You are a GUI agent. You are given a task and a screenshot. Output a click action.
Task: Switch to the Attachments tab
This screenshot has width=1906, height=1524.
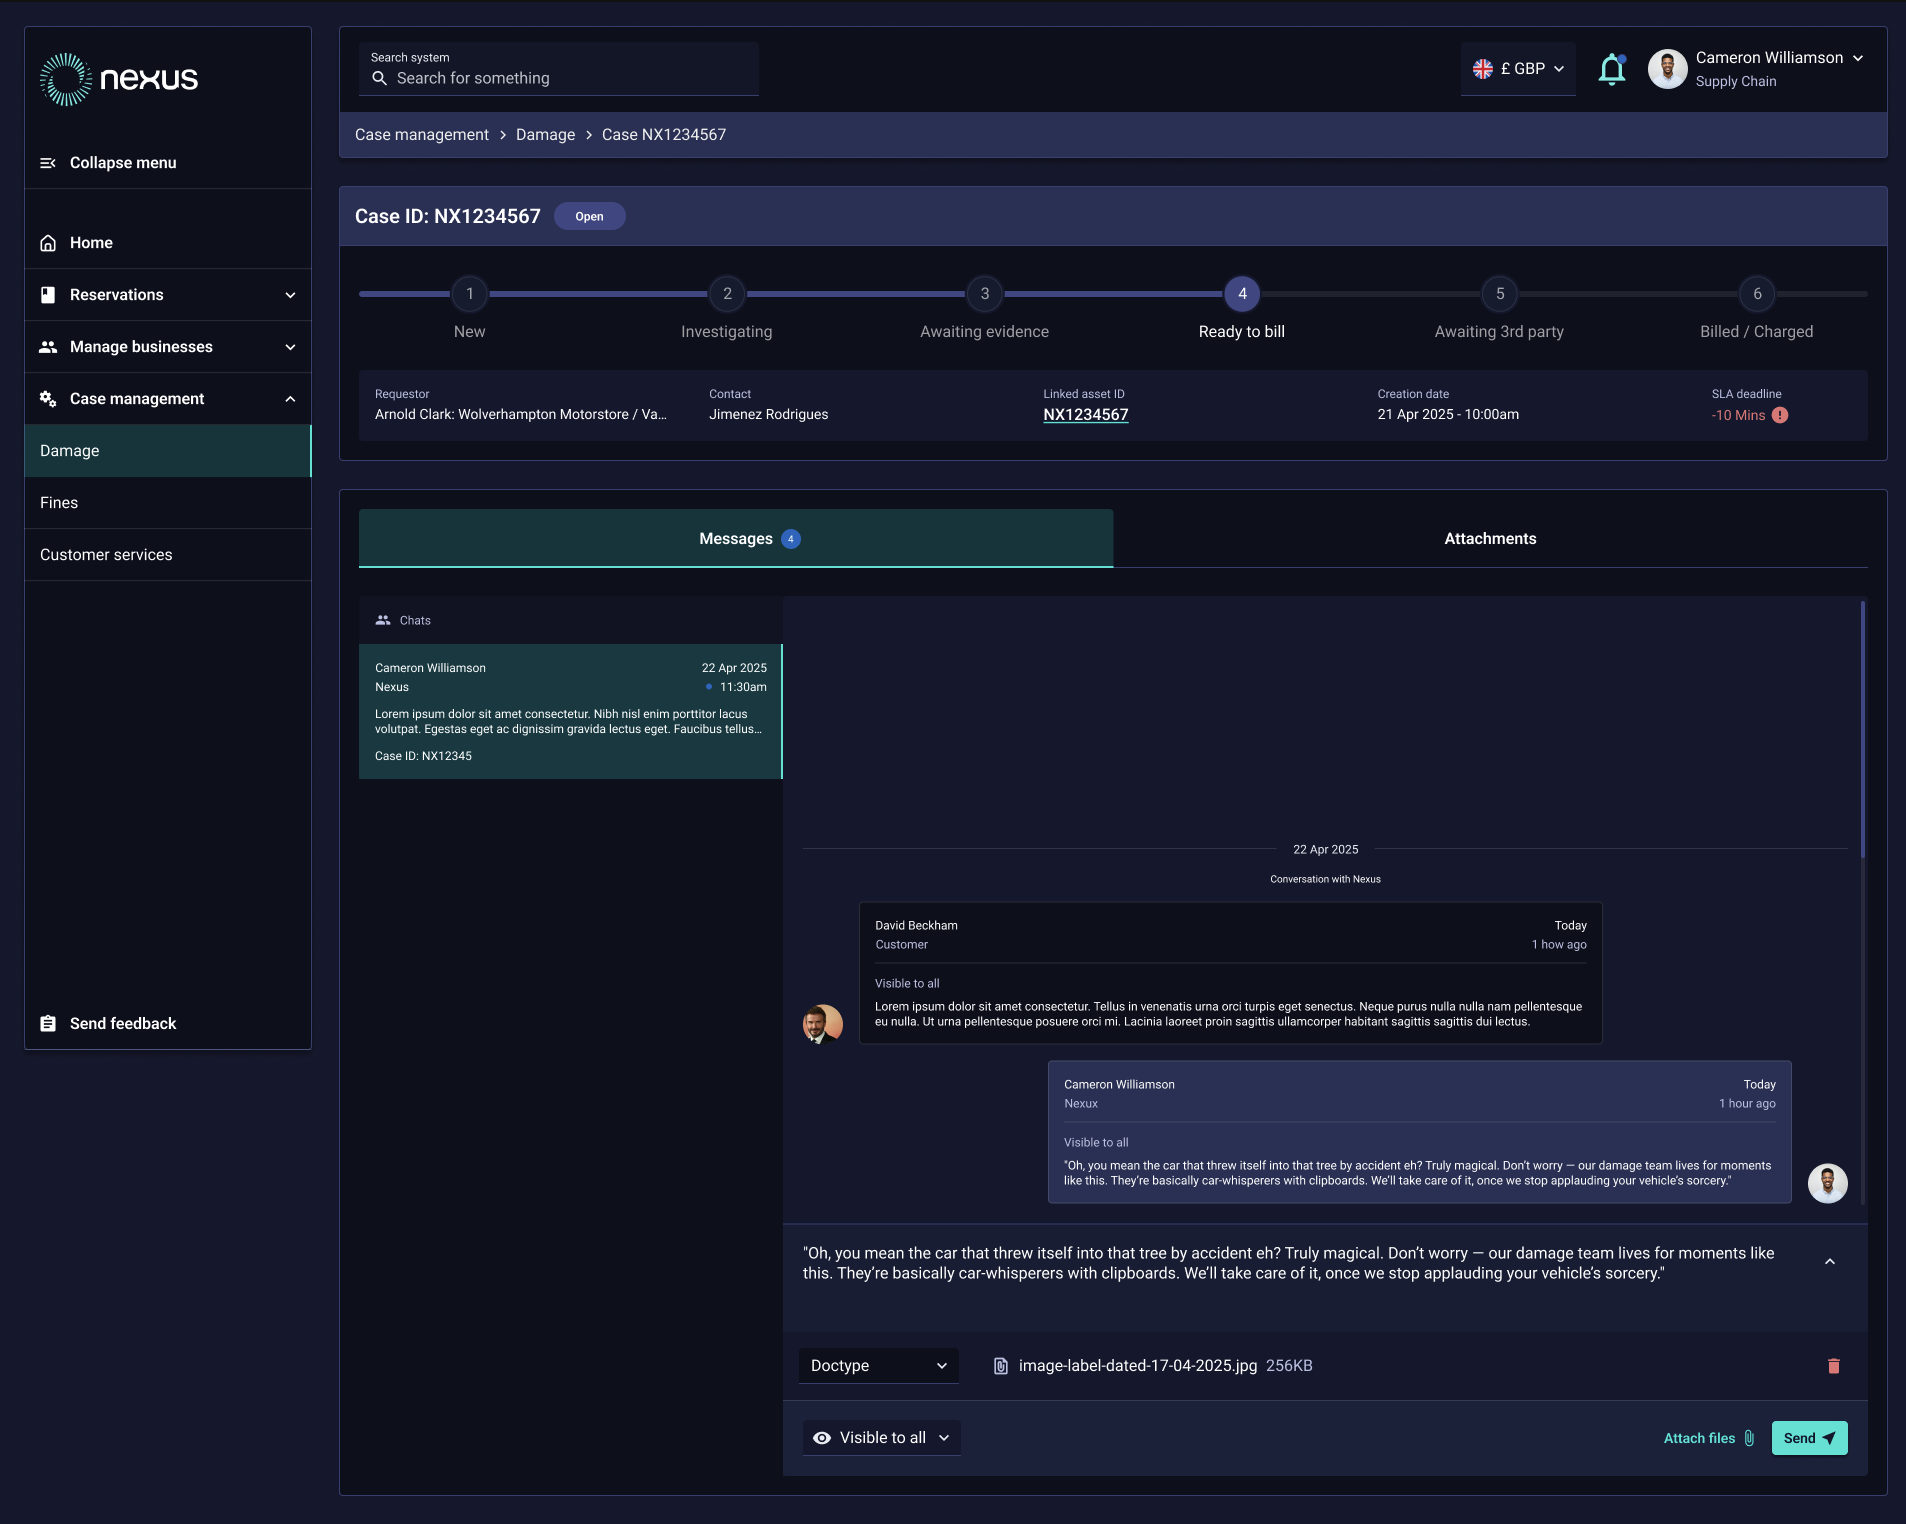(1489, 539)
